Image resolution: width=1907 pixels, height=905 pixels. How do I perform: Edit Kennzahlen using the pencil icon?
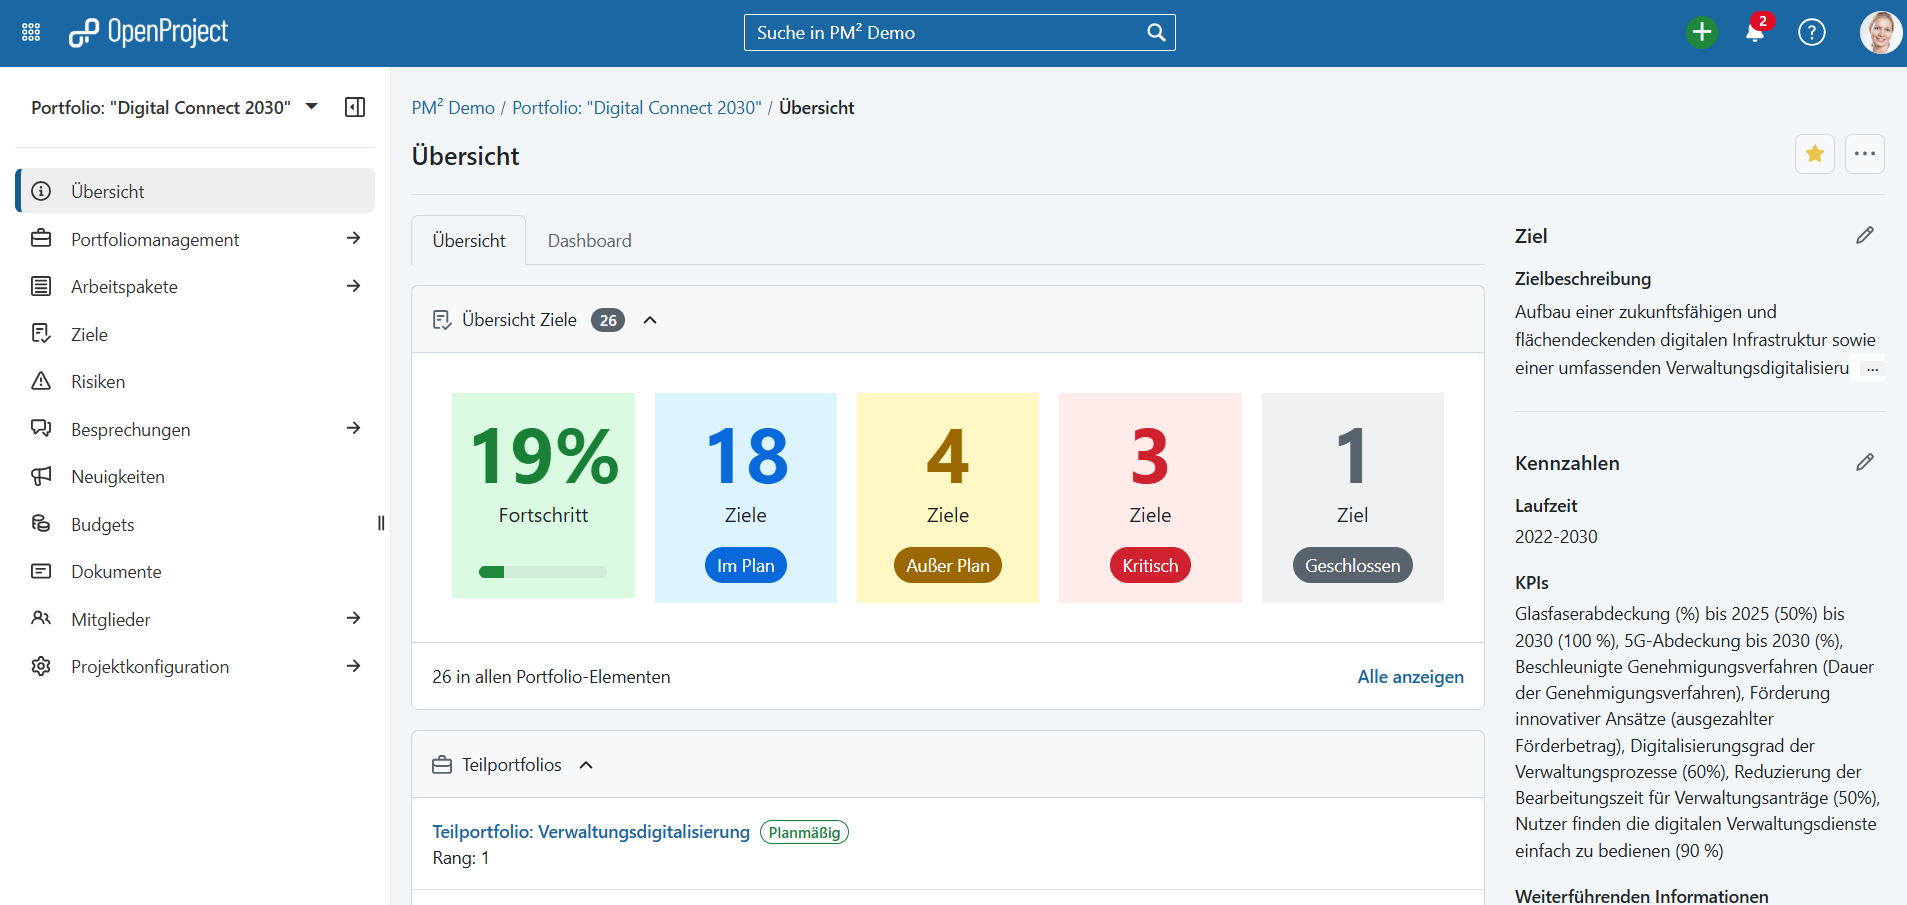point(1866,462)
